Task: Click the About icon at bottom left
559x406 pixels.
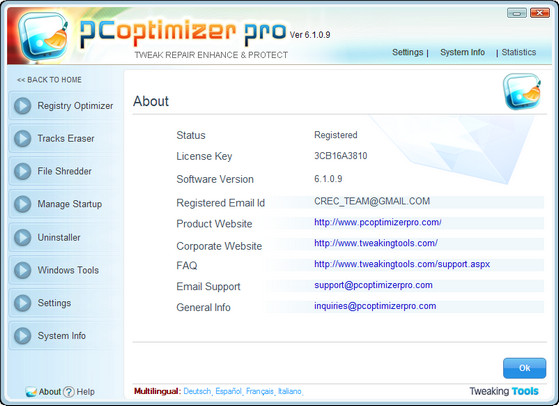Action: (31, 392)
